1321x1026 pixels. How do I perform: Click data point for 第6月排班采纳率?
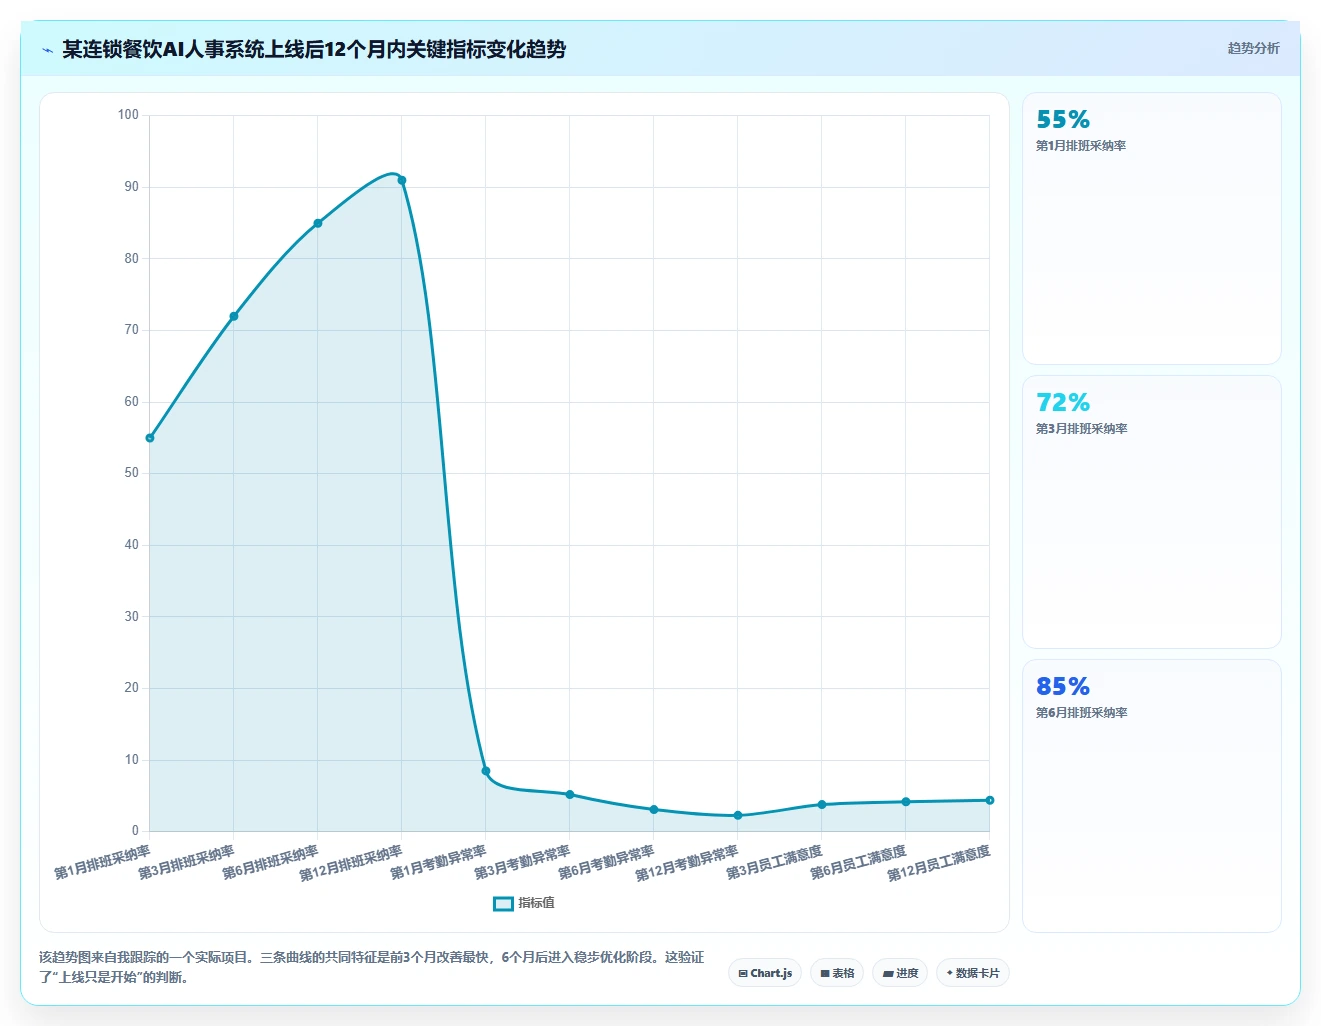[x=318, y=223]
